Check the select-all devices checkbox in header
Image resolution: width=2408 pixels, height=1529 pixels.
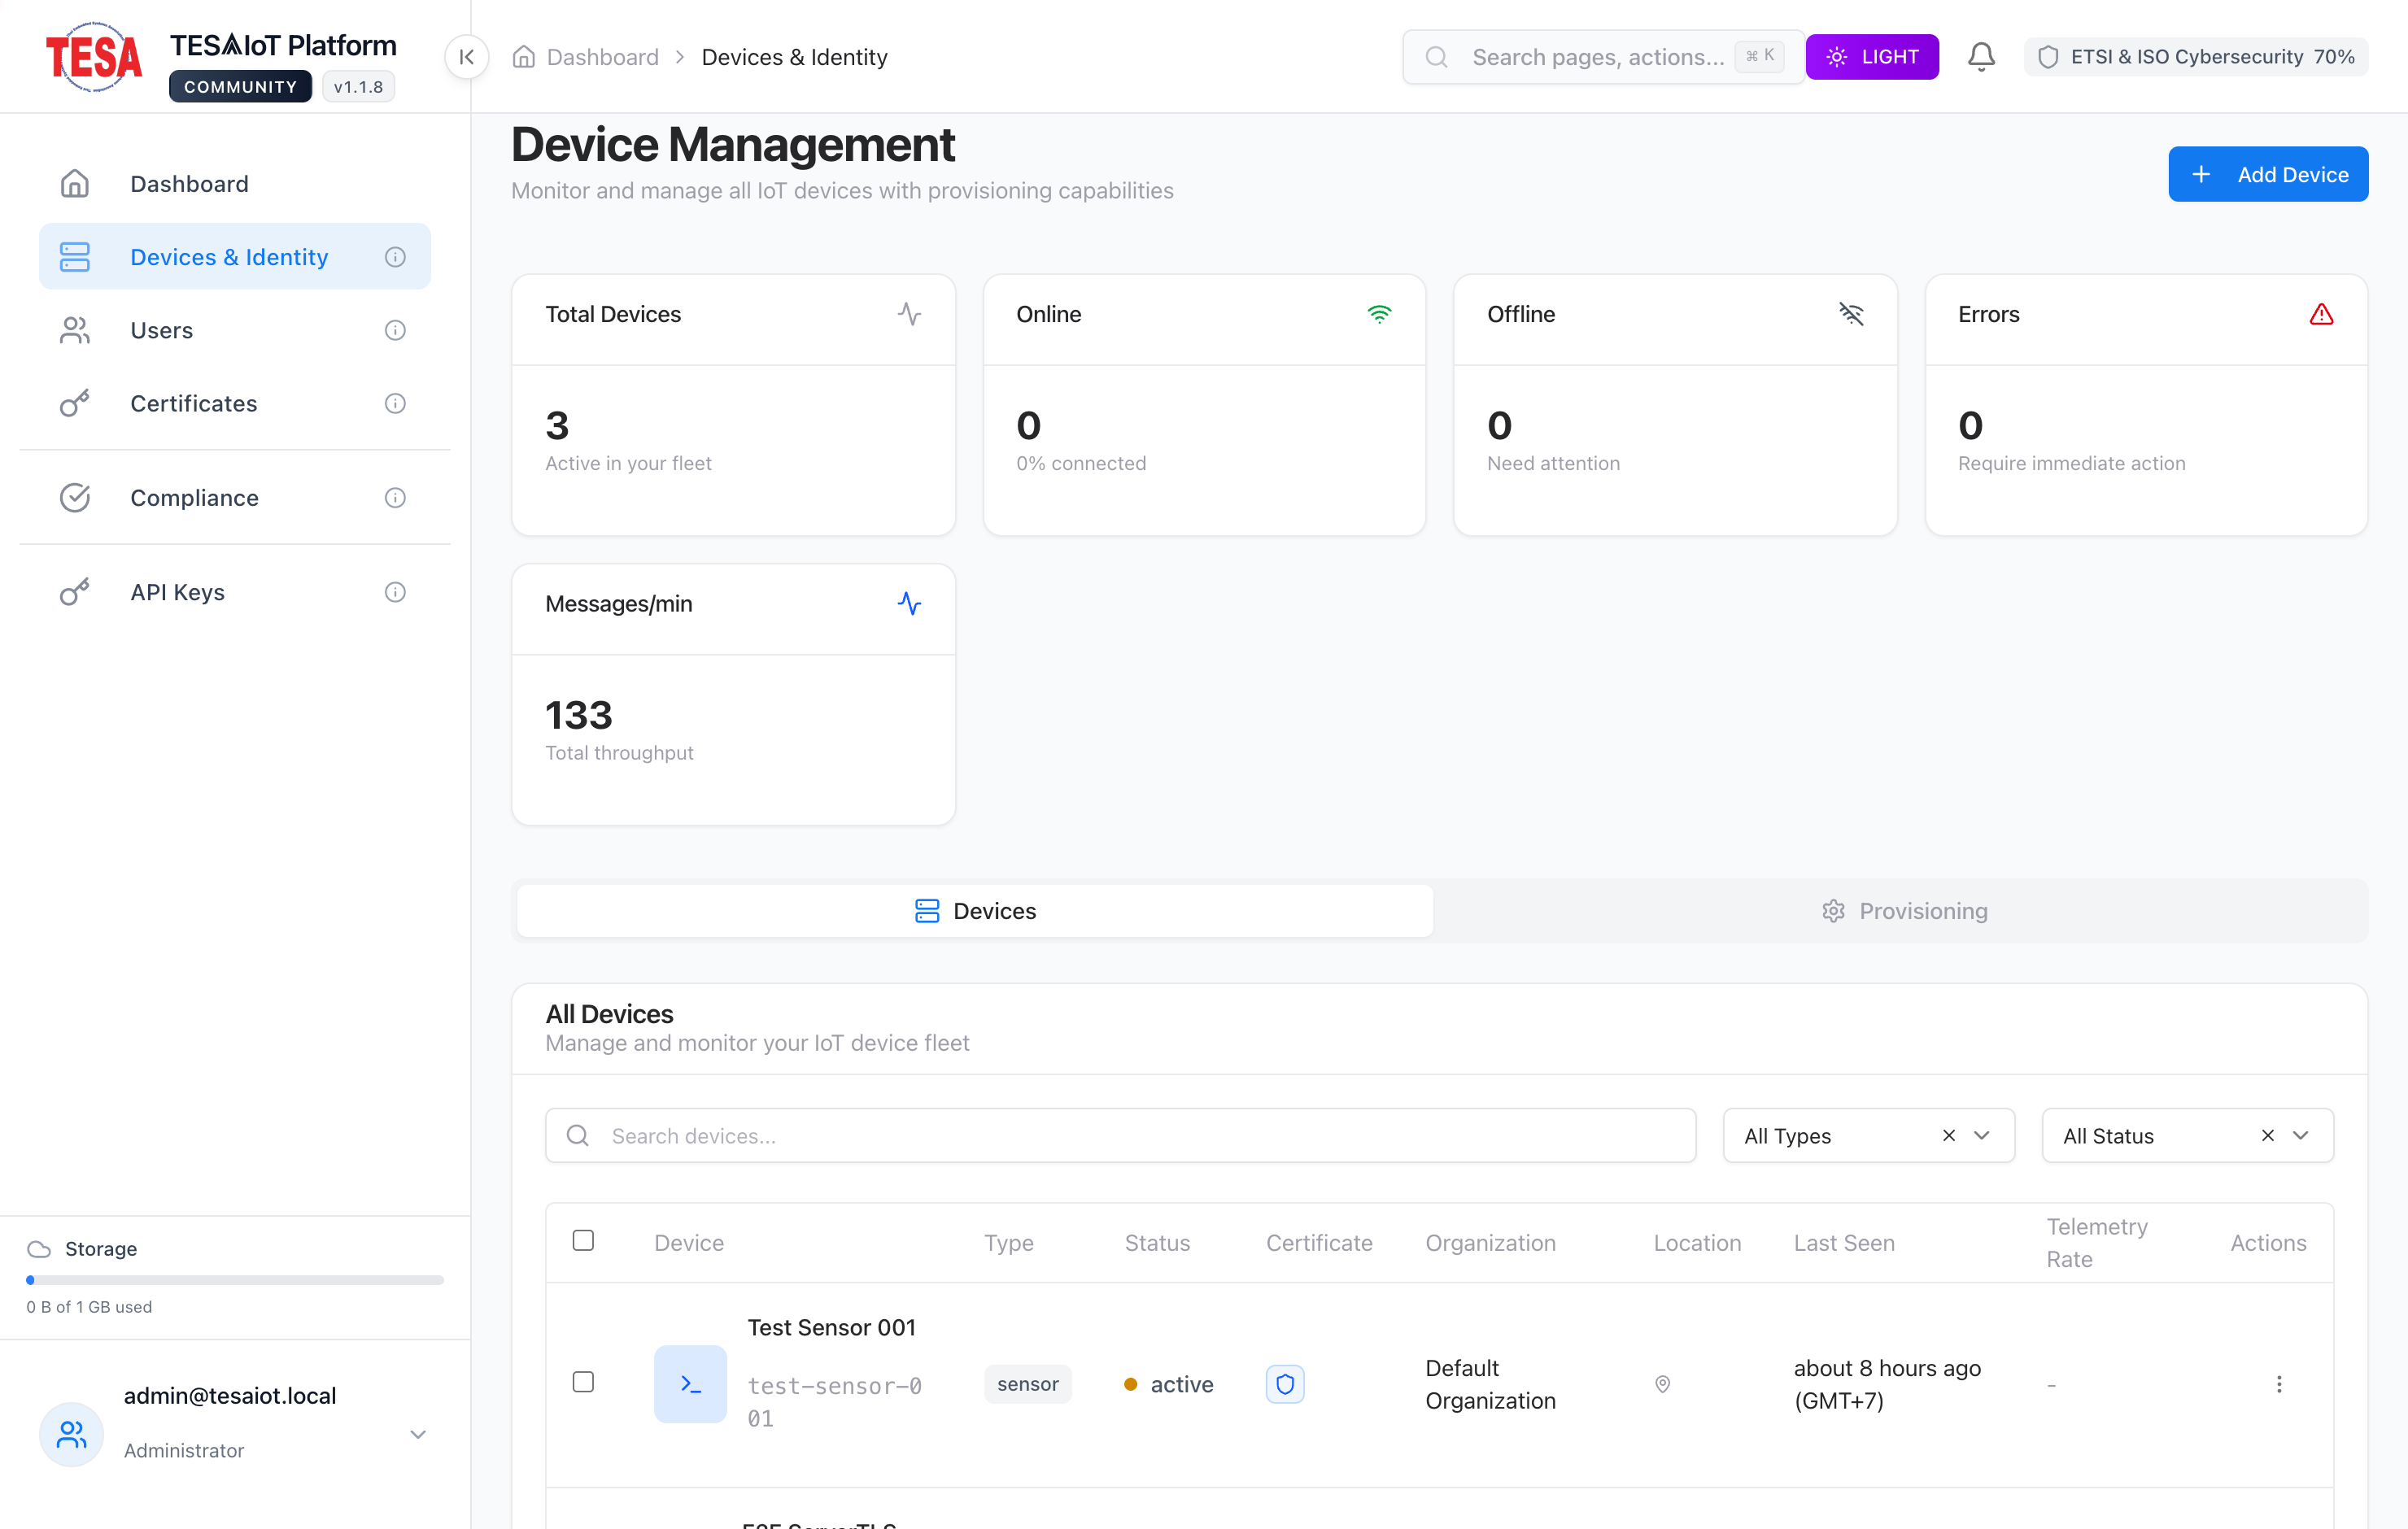pyautogui.click(x=583, y=1241)
